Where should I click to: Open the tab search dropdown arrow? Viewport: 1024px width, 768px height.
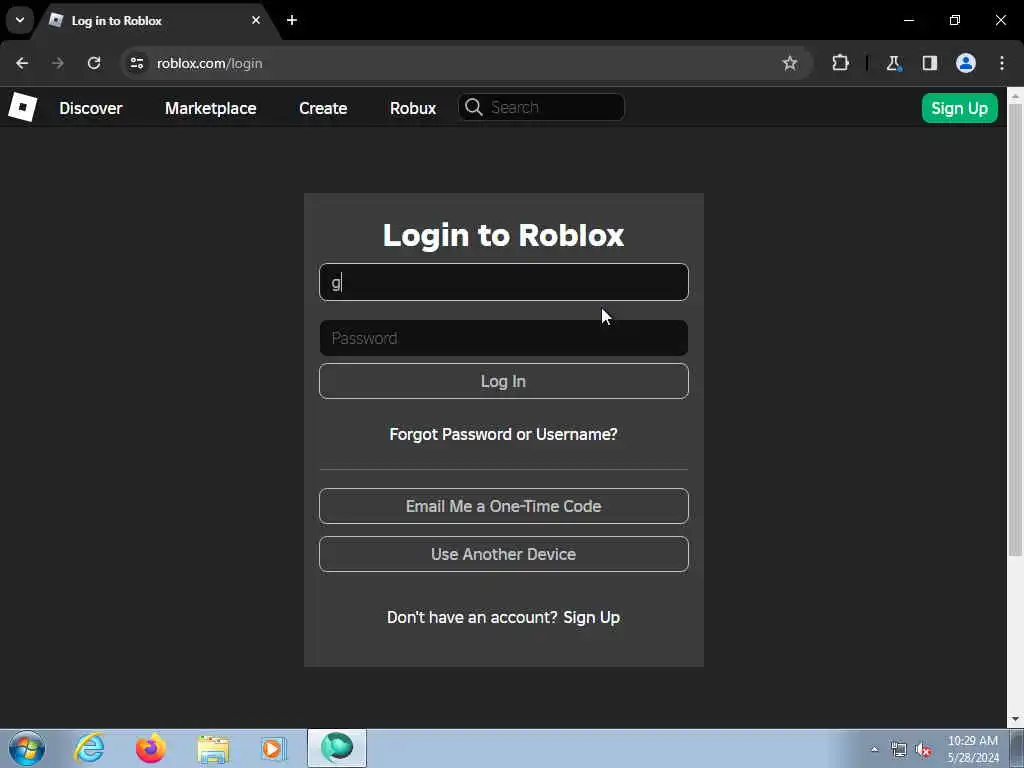tap(20, 20)
